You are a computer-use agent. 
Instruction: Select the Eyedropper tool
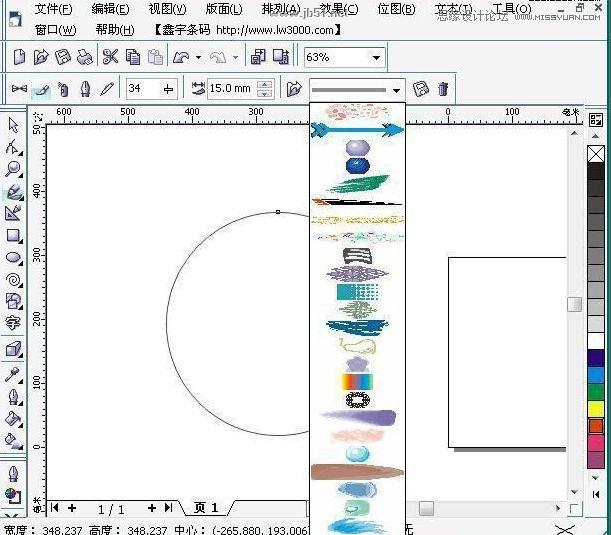click(13, 375)
